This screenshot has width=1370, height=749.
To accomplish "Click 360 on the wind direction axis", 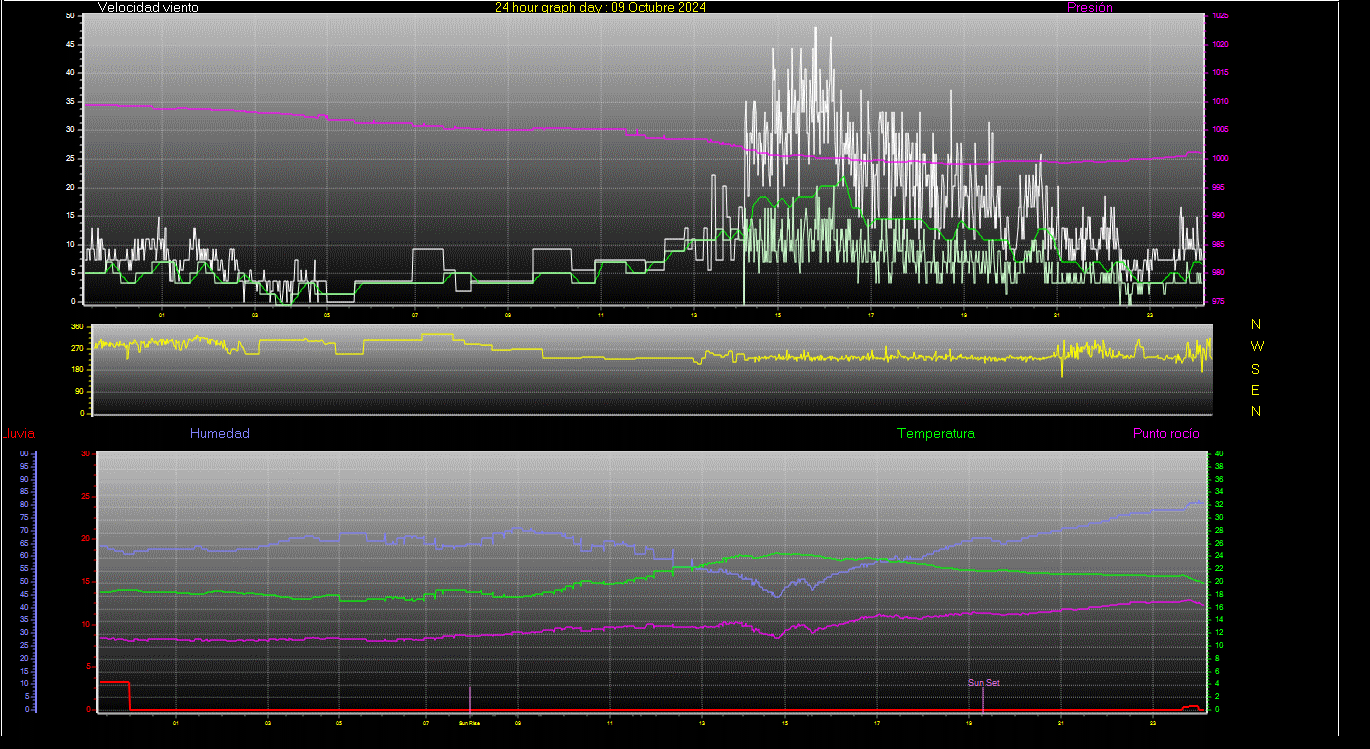I will point(77,327).
